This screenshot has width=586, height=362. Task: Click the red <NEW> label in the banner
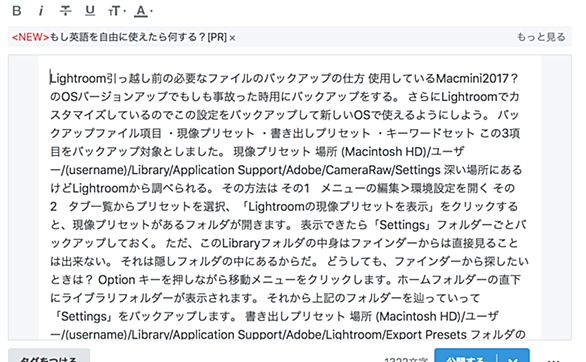(30, 37)
